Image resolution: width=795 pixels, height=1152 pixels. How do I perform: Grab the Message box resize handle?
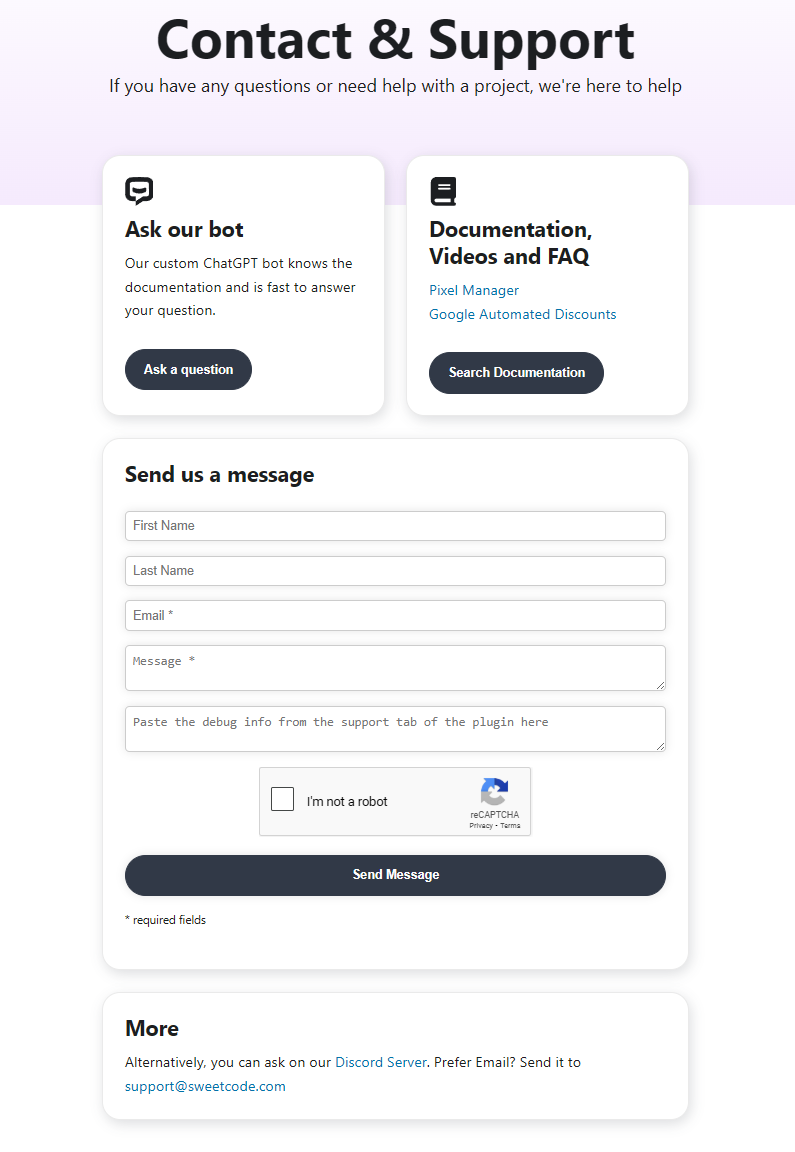pyautogui.click(x=660, y=685)
